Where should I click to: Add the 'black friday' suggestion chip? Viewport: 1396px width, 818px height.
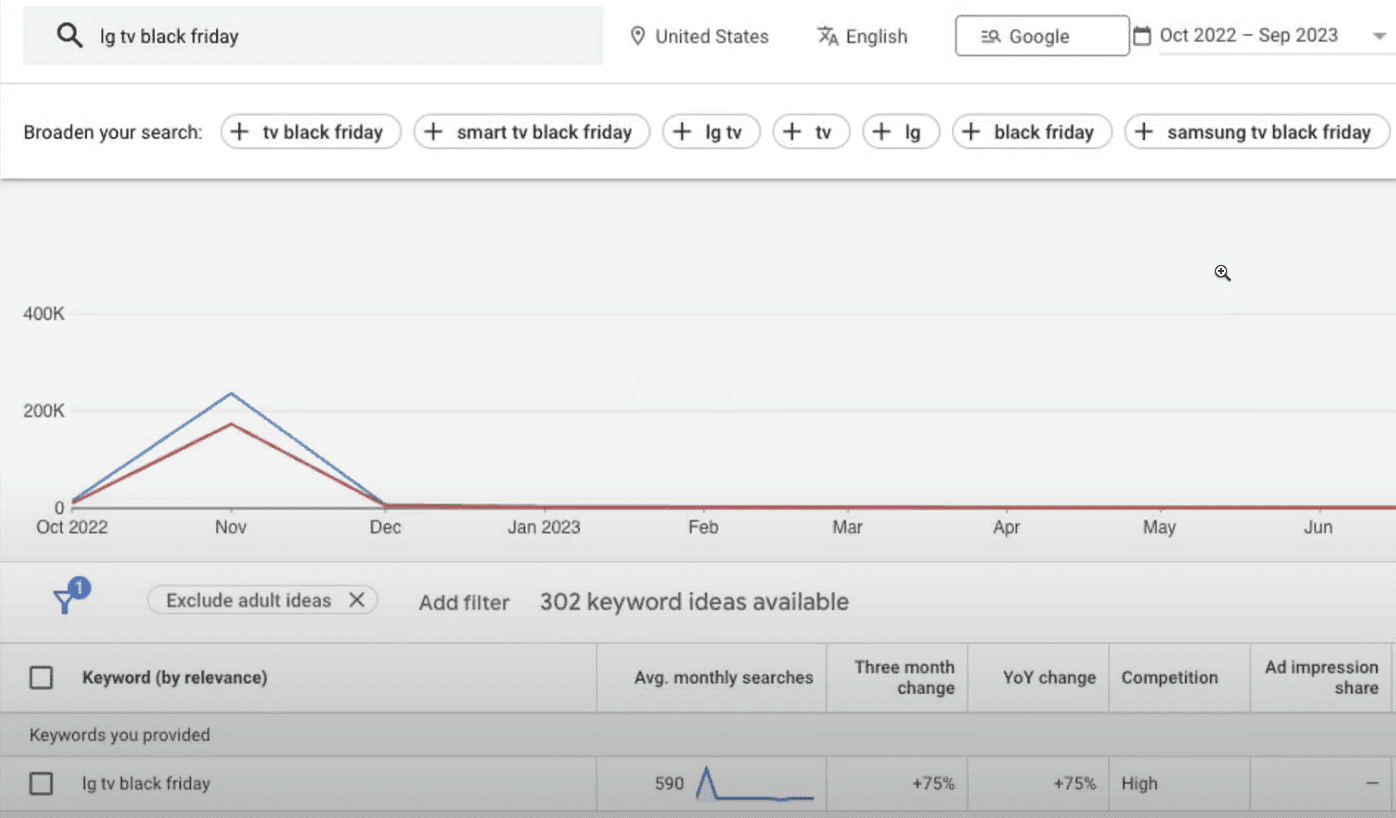pyautogui.click(x=1032, y=132)
